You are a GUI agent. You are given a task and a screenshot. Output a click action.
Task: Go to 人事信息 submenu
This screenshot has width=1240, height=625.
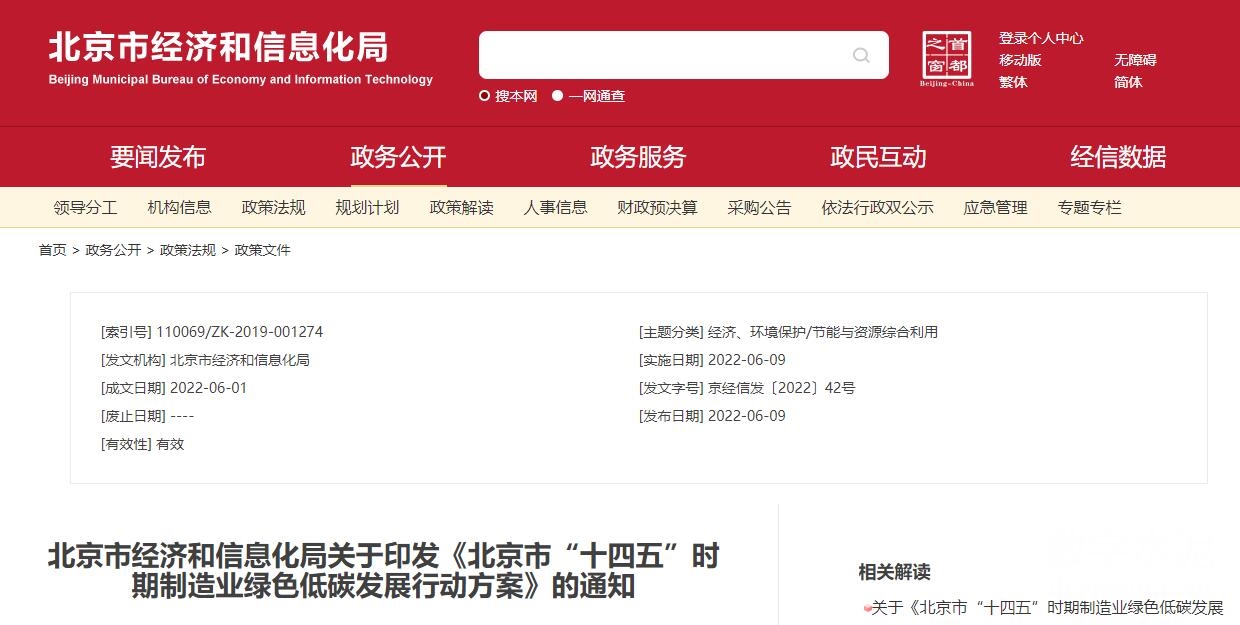tap(556, 208)
